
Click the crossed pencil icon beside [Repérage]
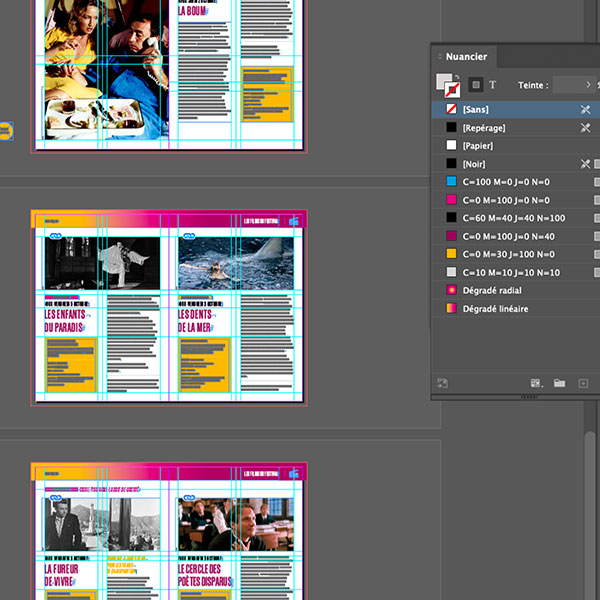[x=585, y=128]
